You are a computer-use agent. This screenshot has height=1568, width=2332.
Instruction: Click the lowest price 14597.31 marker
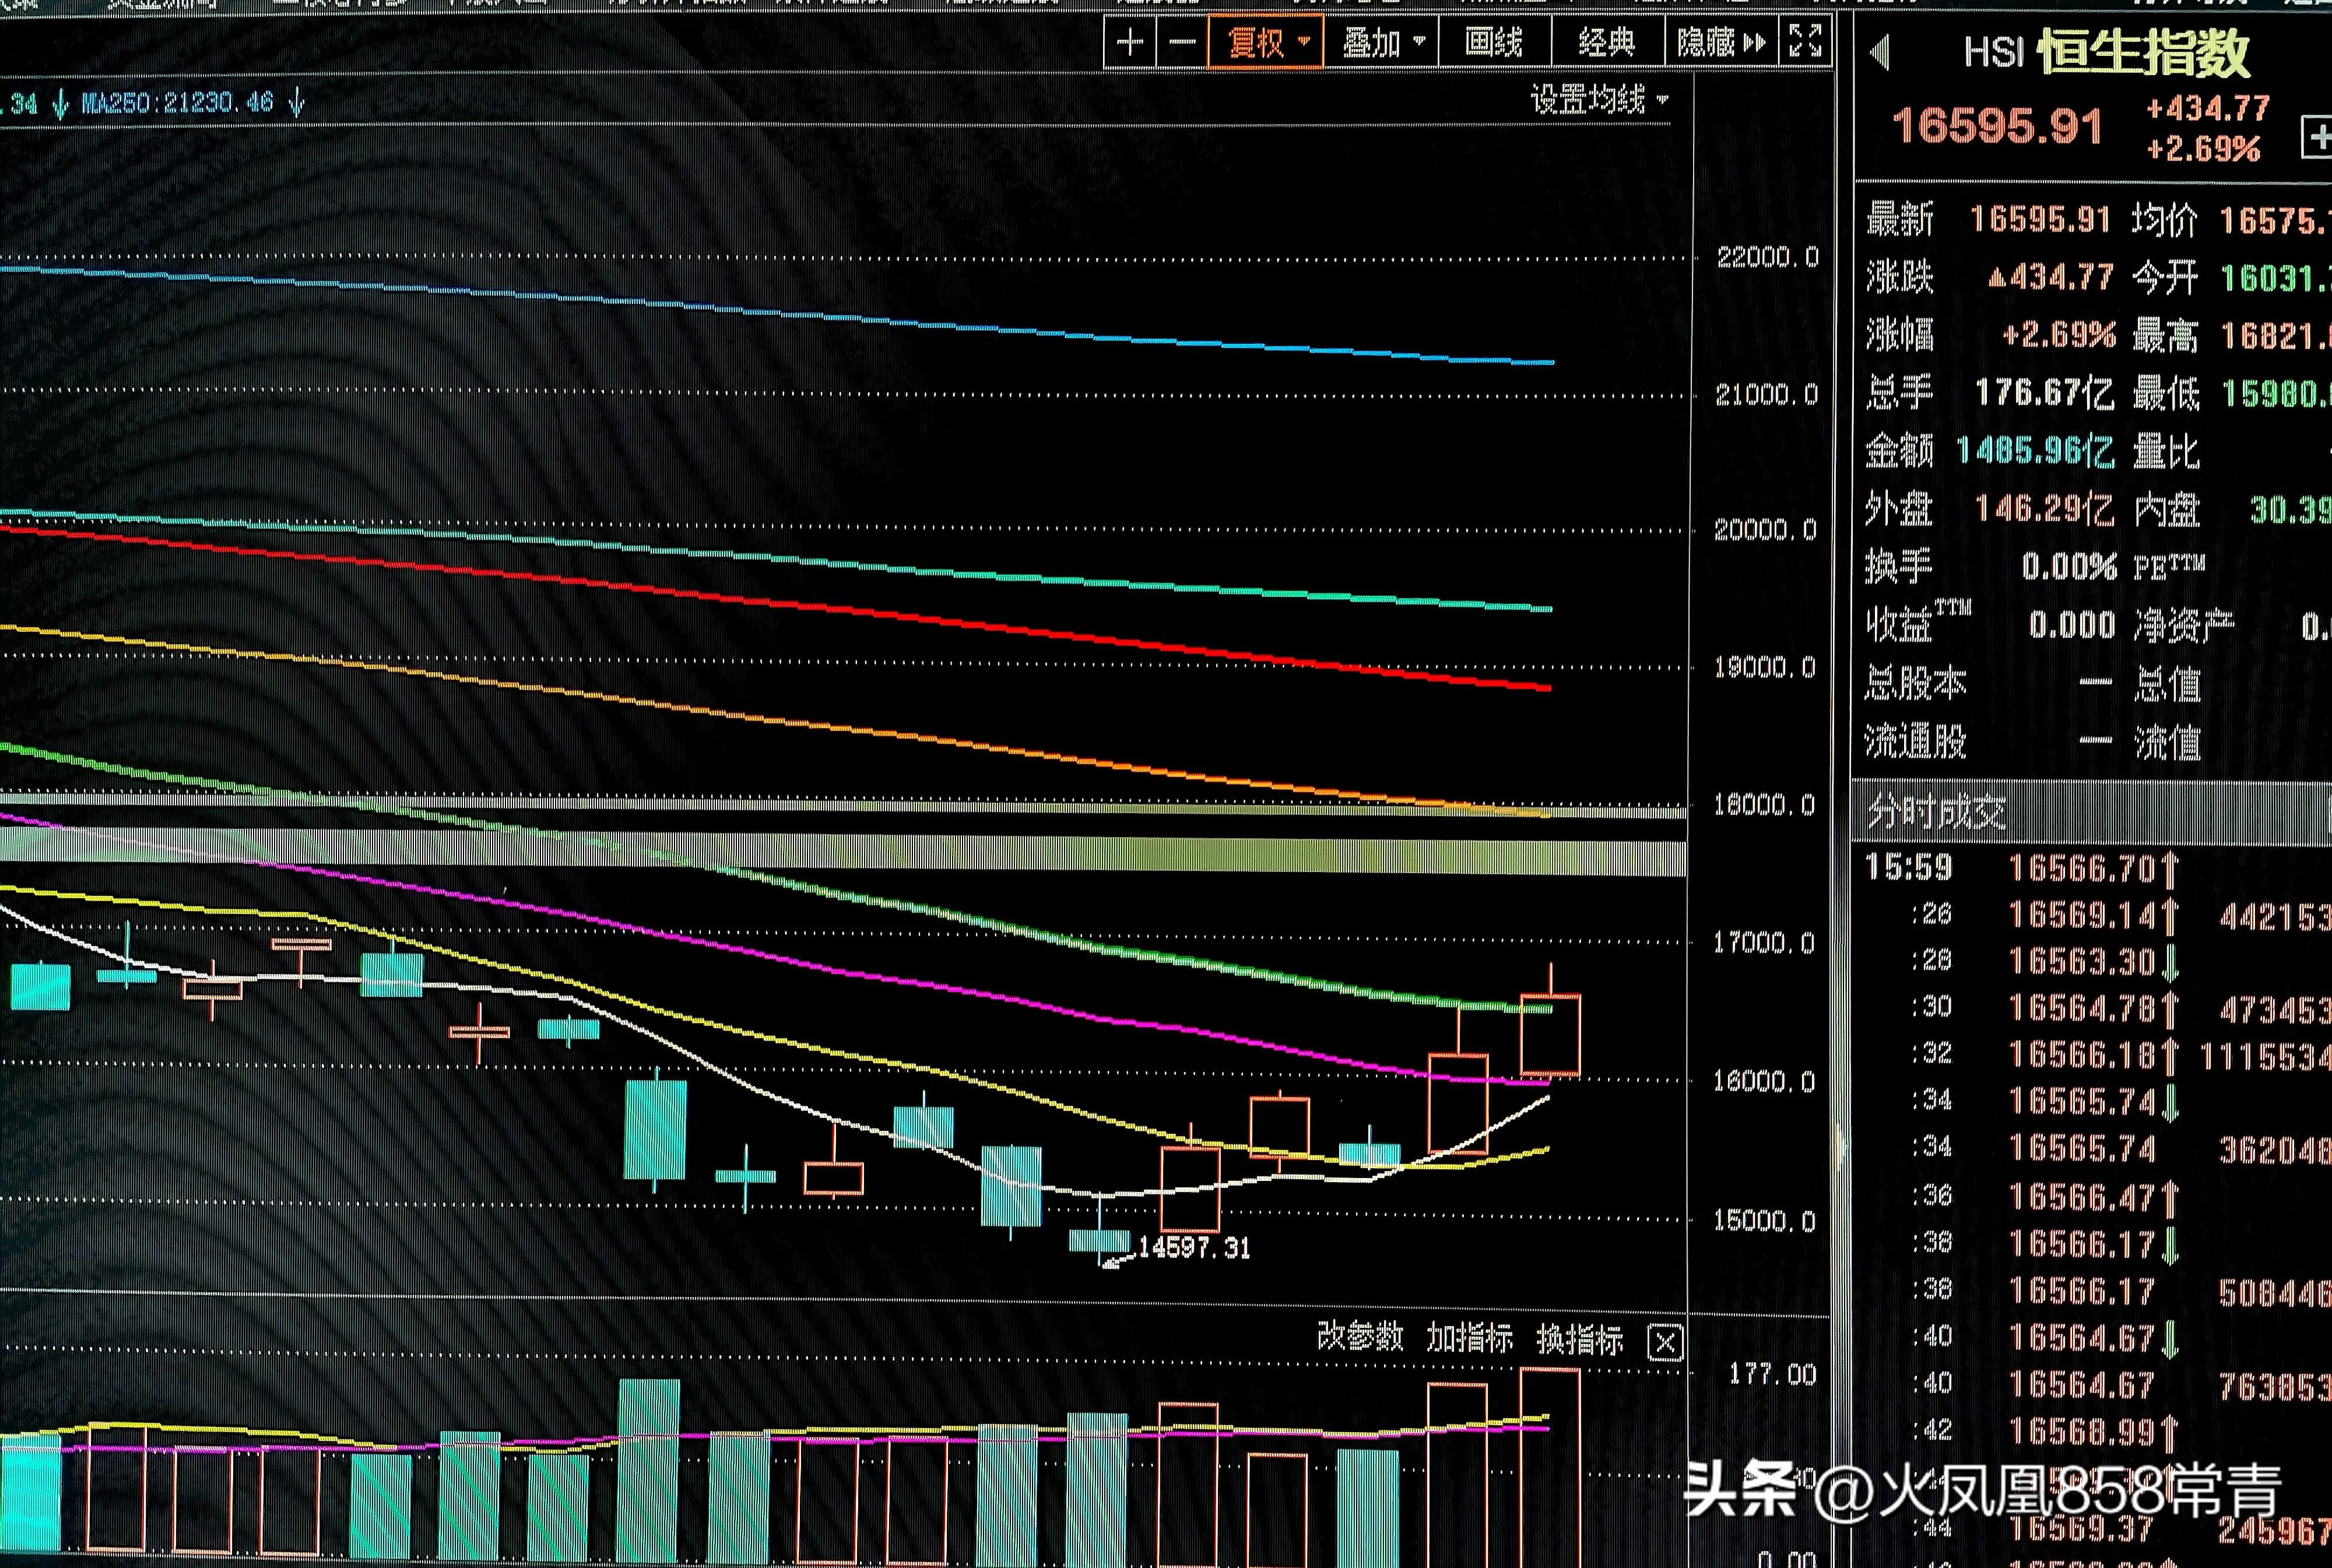pos(1194,1248)
